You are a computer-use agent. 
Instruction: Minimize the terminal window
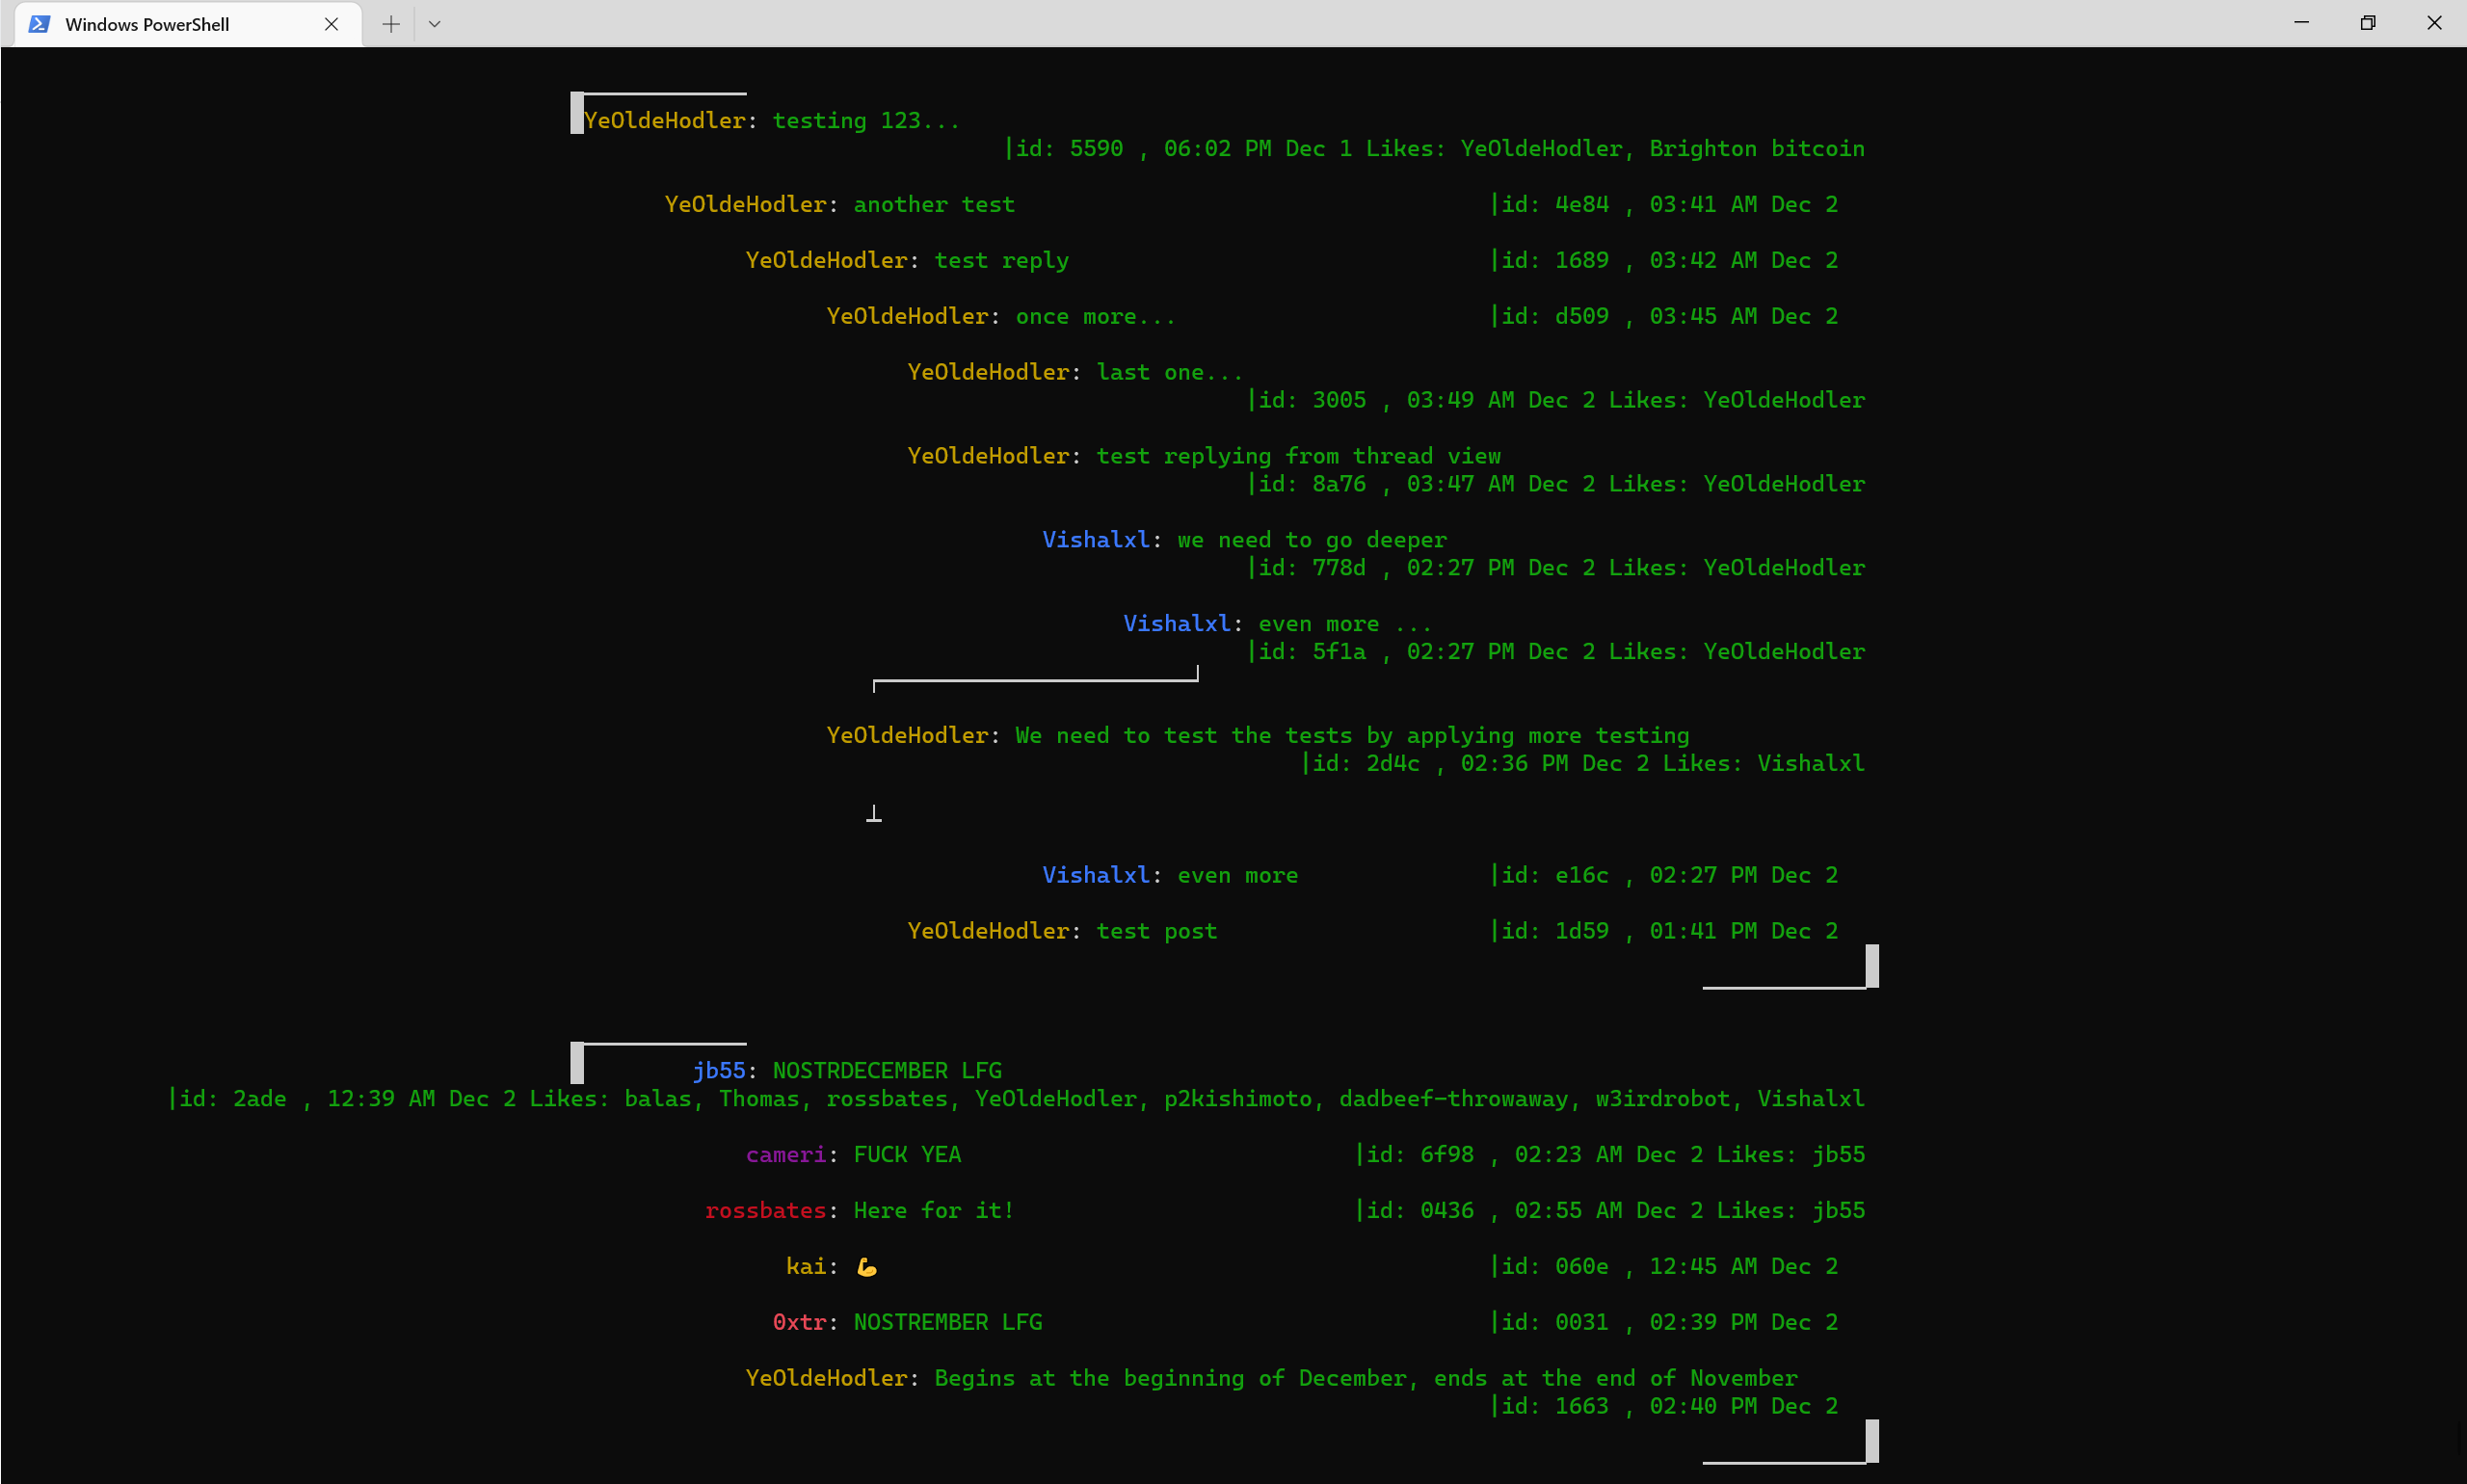2301,23
